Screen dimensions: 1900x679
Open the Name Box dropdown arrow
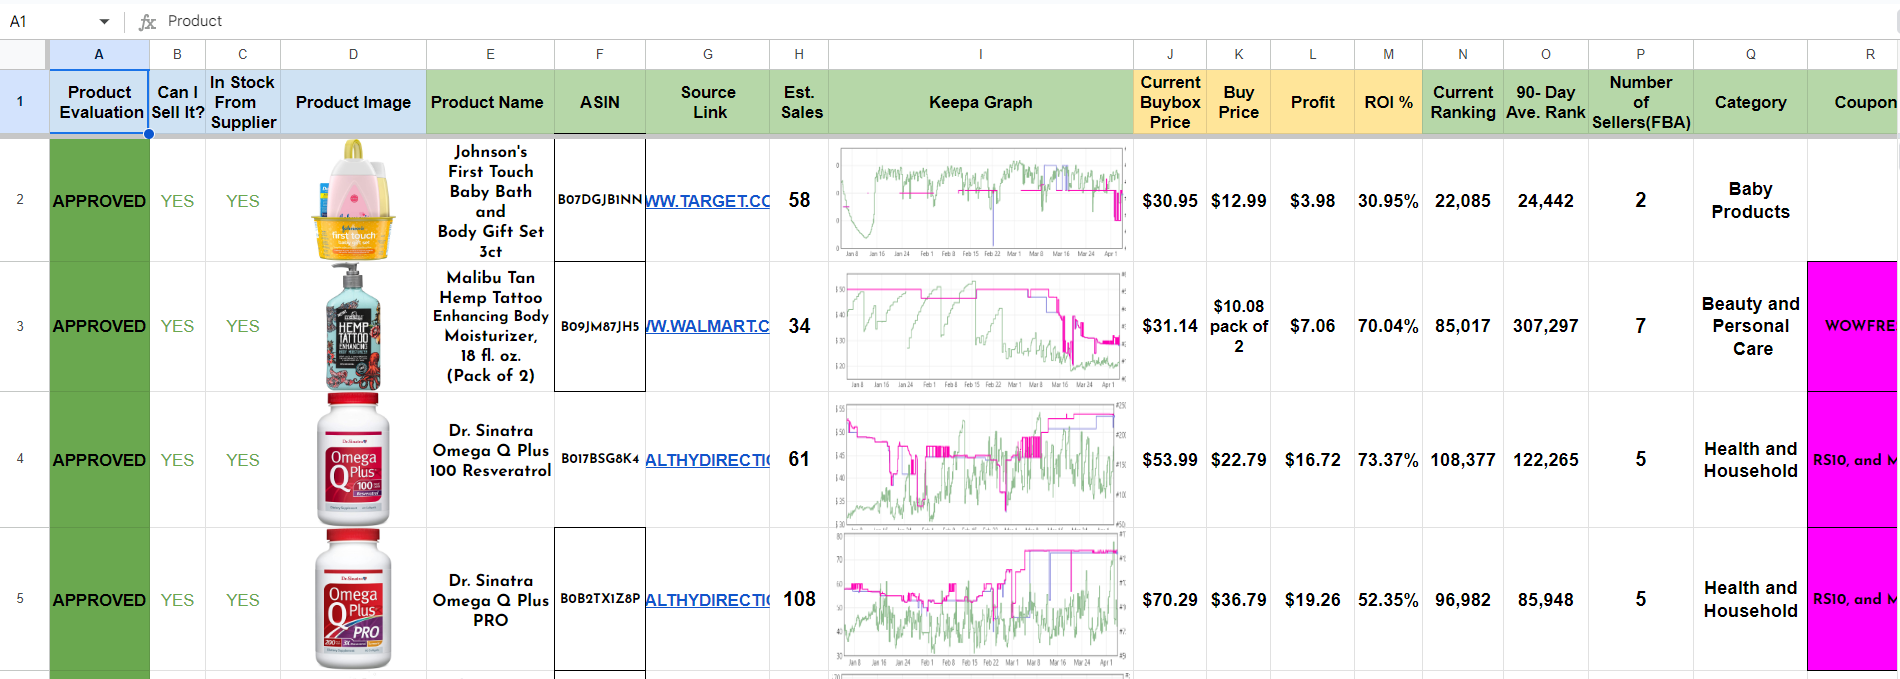click(104, 21)
